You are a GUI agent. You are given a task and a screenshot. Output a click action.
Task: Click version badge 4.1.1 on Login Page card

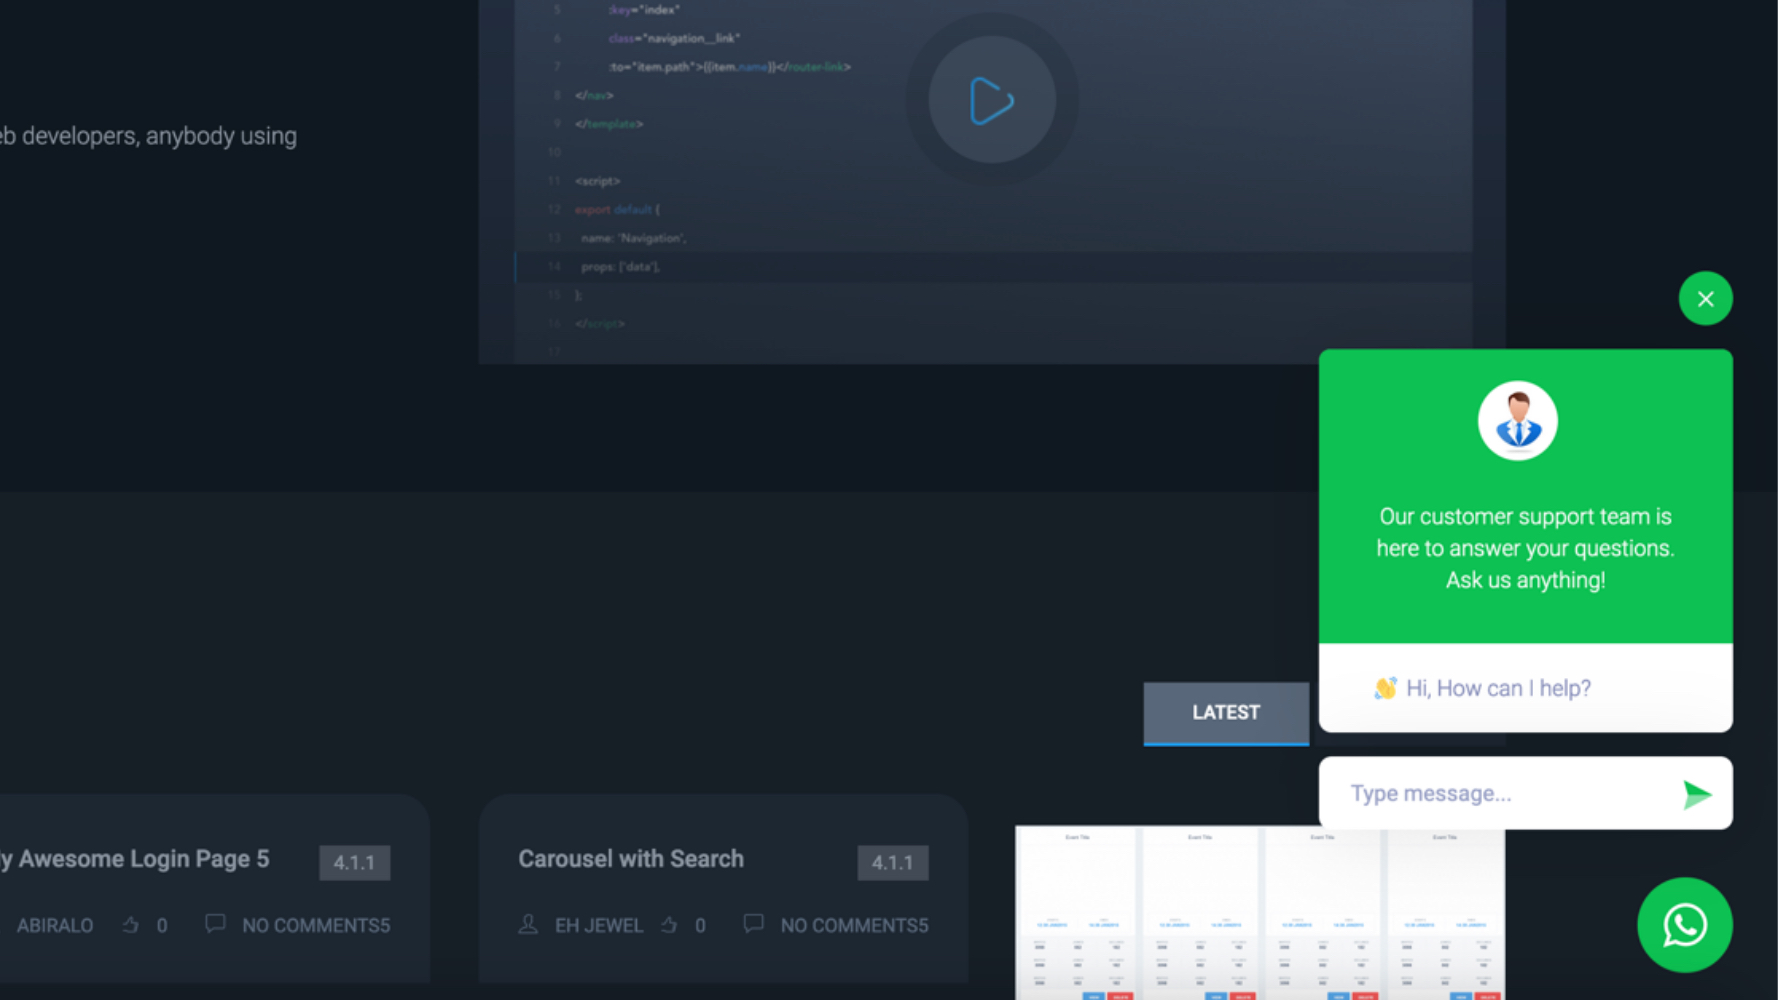354,863
